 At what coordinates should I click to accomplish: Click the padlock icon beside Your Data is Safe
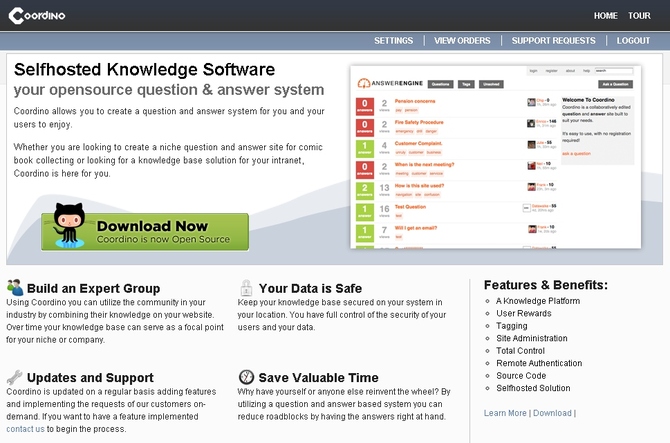[x=246, y=288]
